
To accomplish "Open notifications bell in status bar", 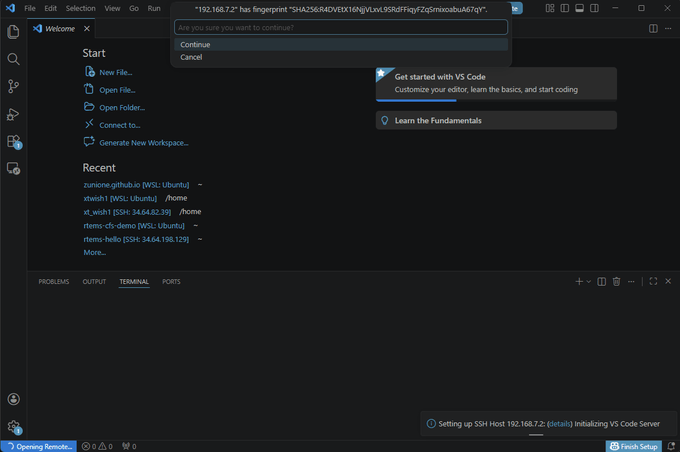I will pyautogui.click(x=671, y=446).
